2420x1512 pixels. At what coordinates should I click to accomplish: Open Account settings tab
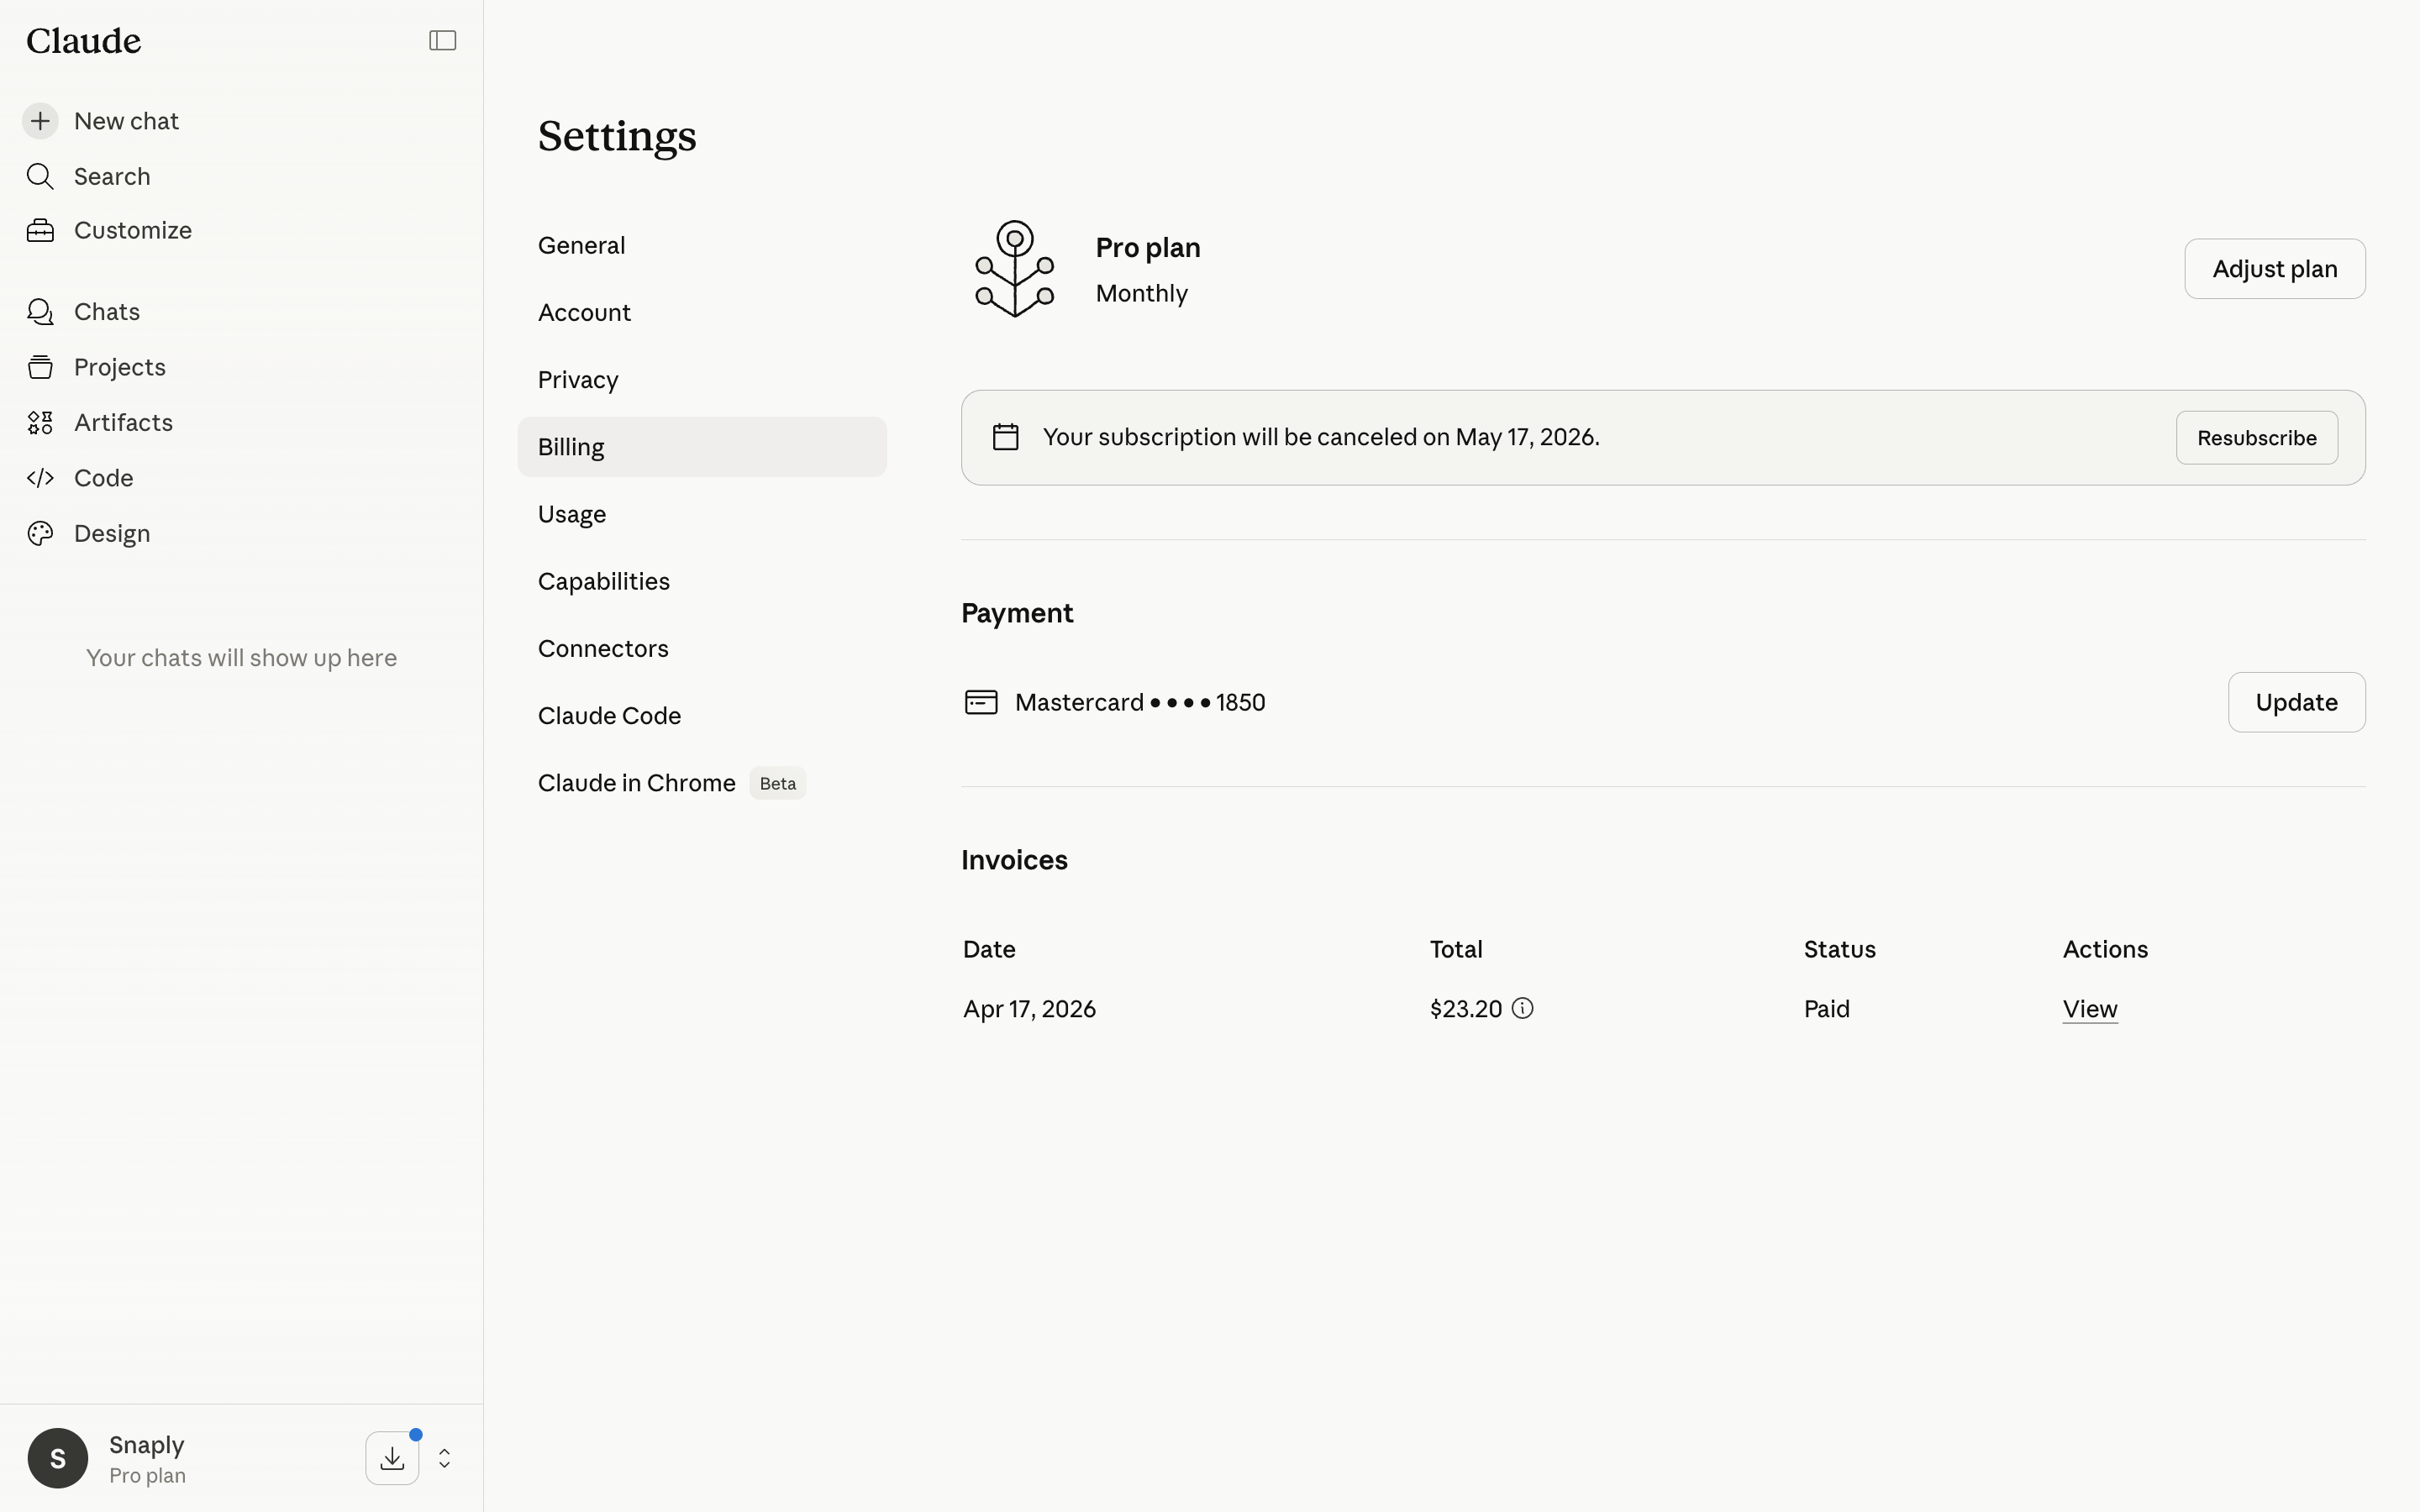(702, 312)
